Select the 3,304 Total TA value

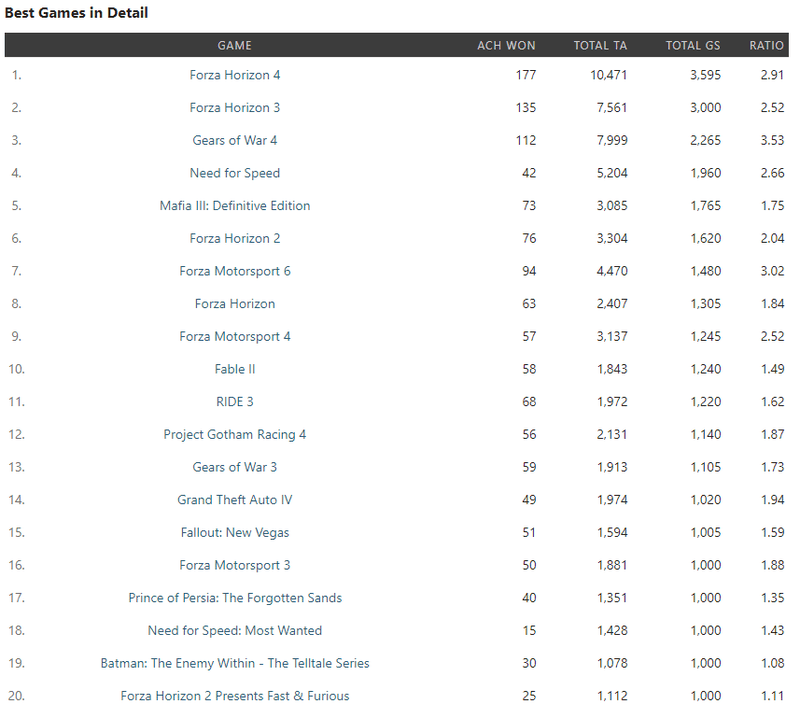point(612,238)
